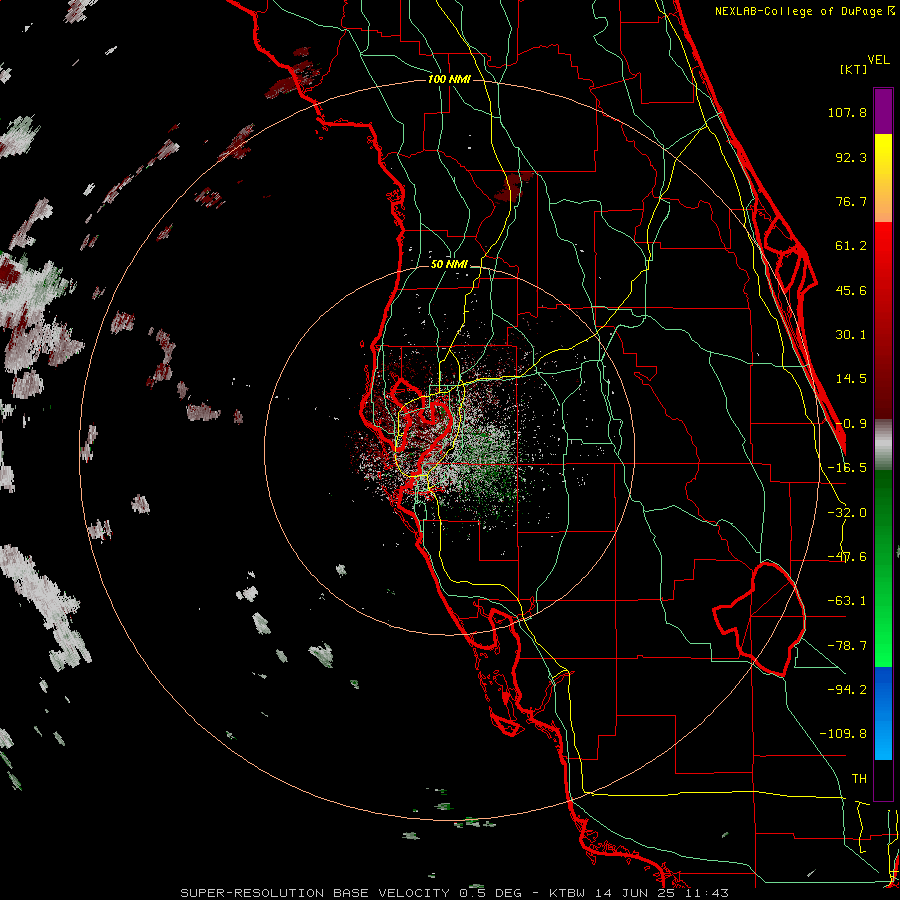
Task: Click the 'TH' label on the legend
Action: point(859,779)
